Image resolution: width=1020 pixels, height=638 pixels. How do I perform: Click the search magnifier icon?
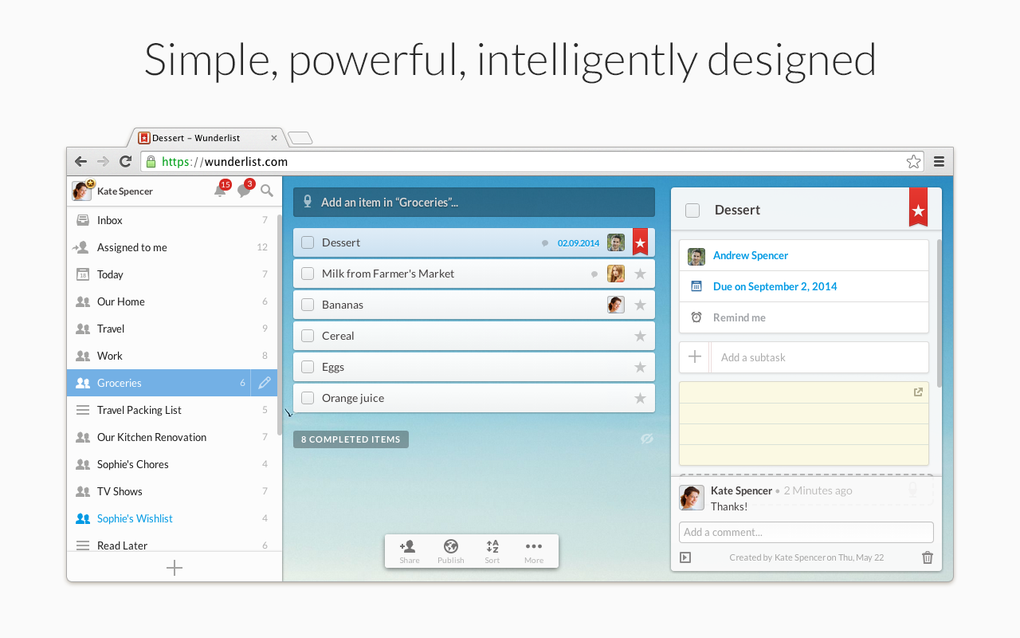click(x=266, y=191)
